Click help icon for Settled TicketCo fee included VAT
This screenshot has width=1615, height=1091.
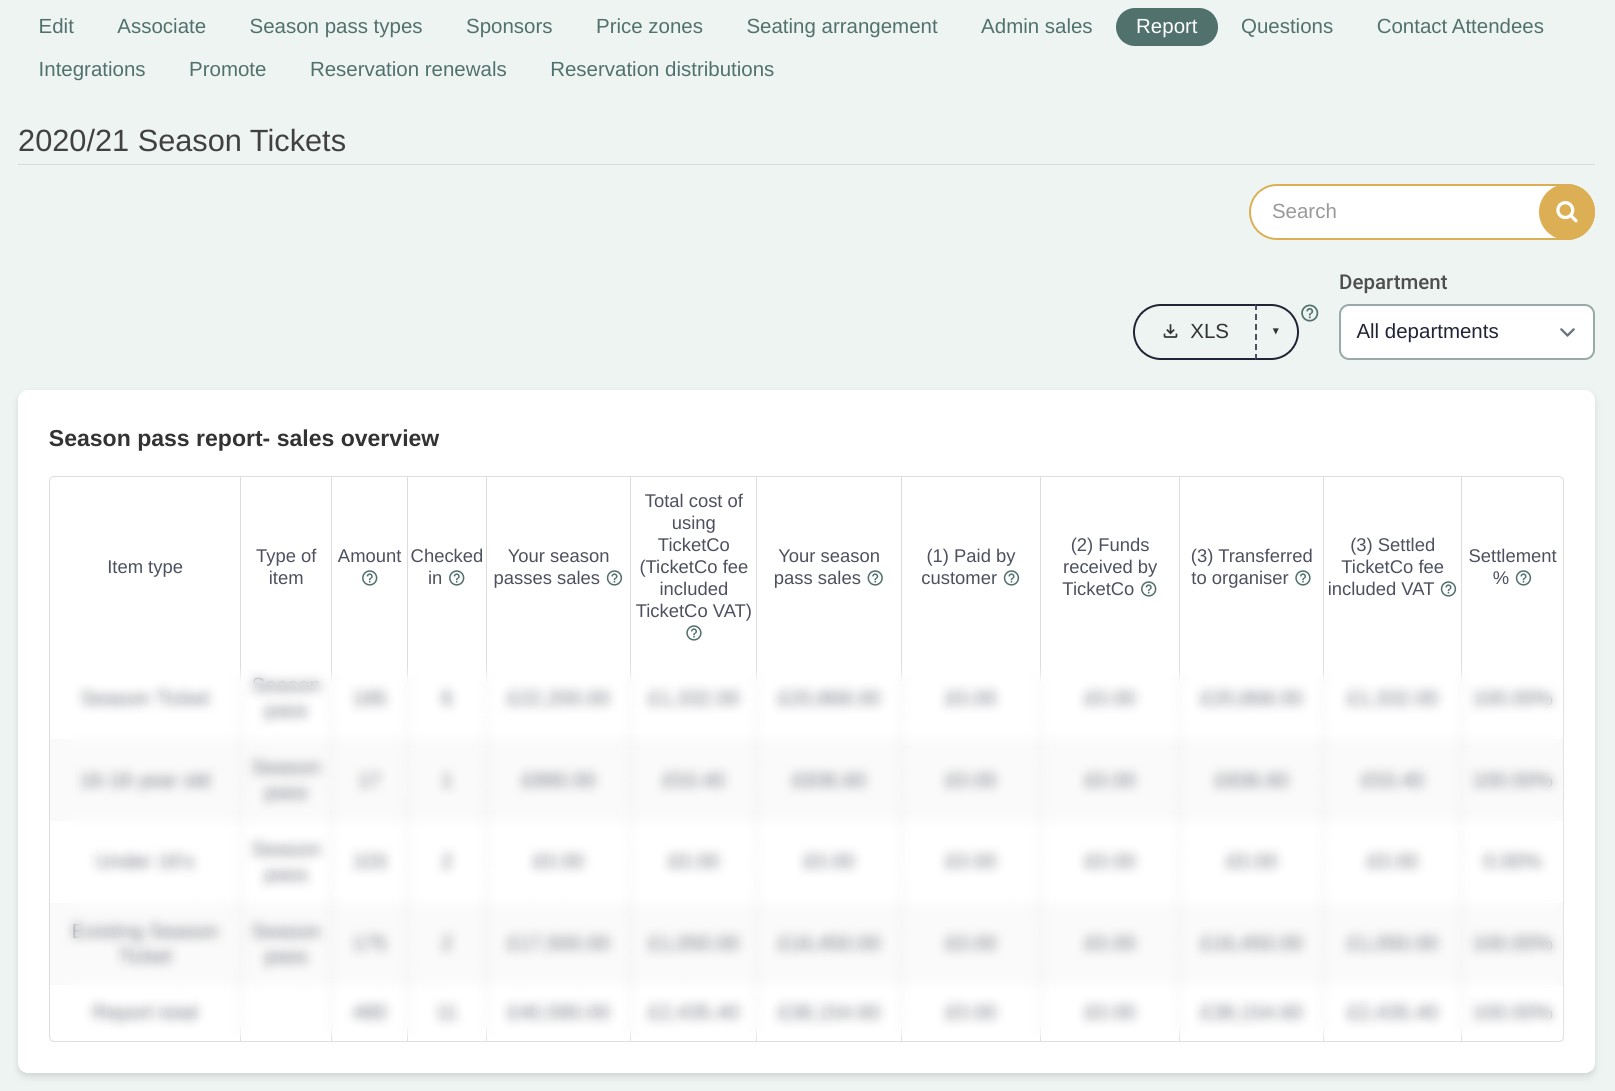click(x=1449, y=589)
